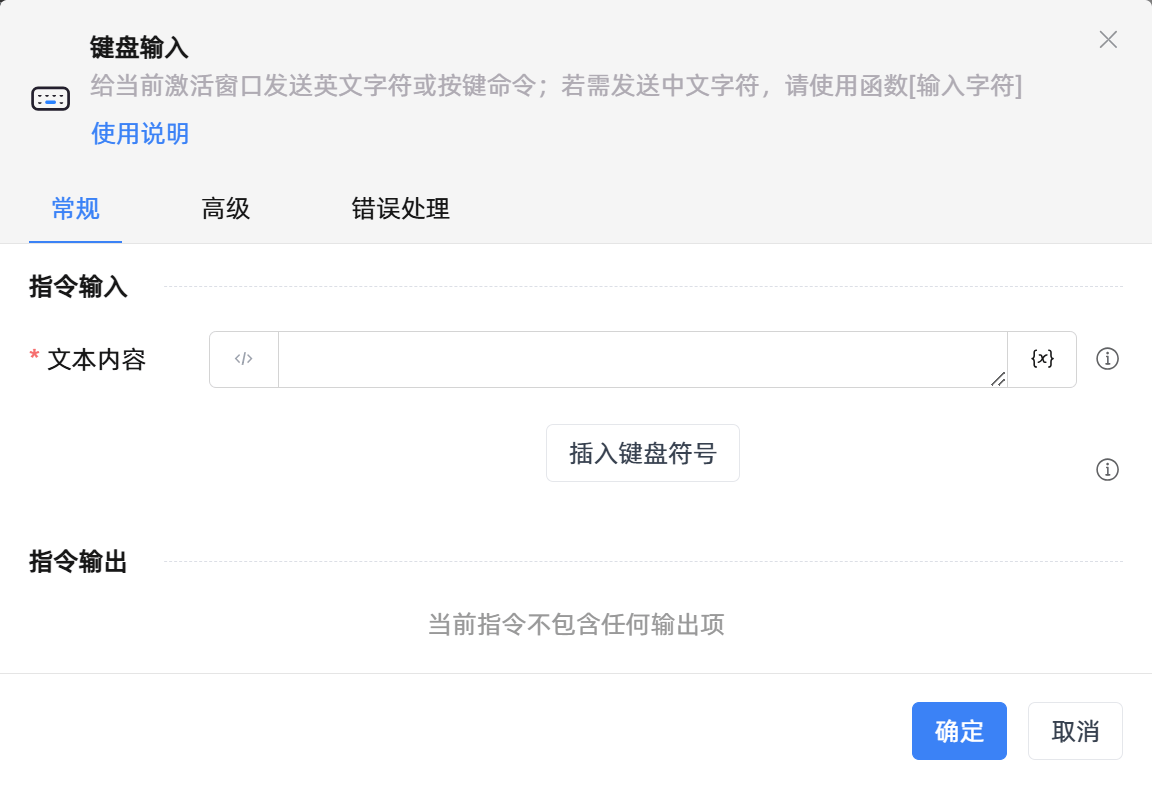Viewport: 1152px width, 788px height.
Task: Switch to the 高级 tab
Action: [x=225, y=209]
